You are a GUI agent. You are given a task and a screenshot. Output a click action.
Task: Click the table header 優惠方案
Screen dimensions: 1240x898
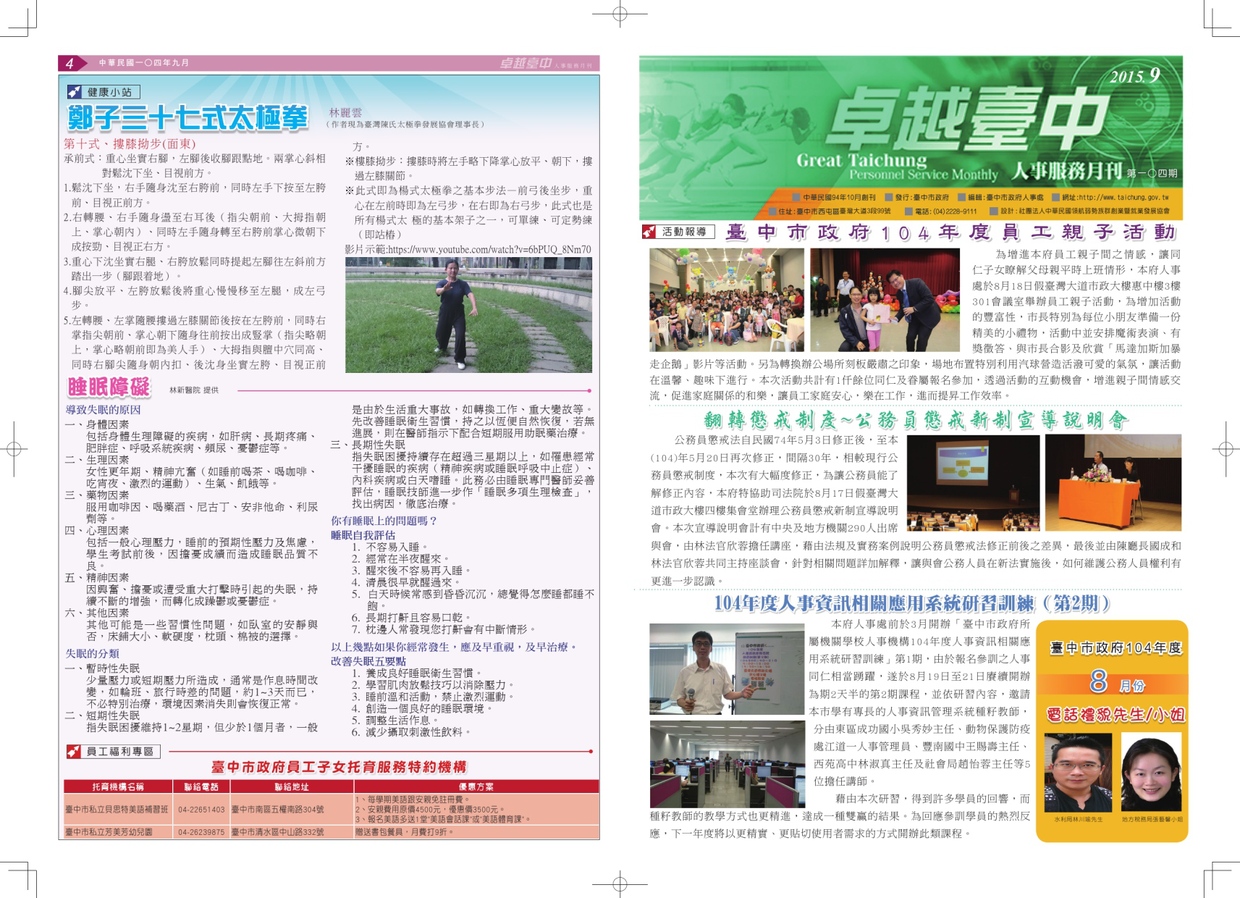475,788
